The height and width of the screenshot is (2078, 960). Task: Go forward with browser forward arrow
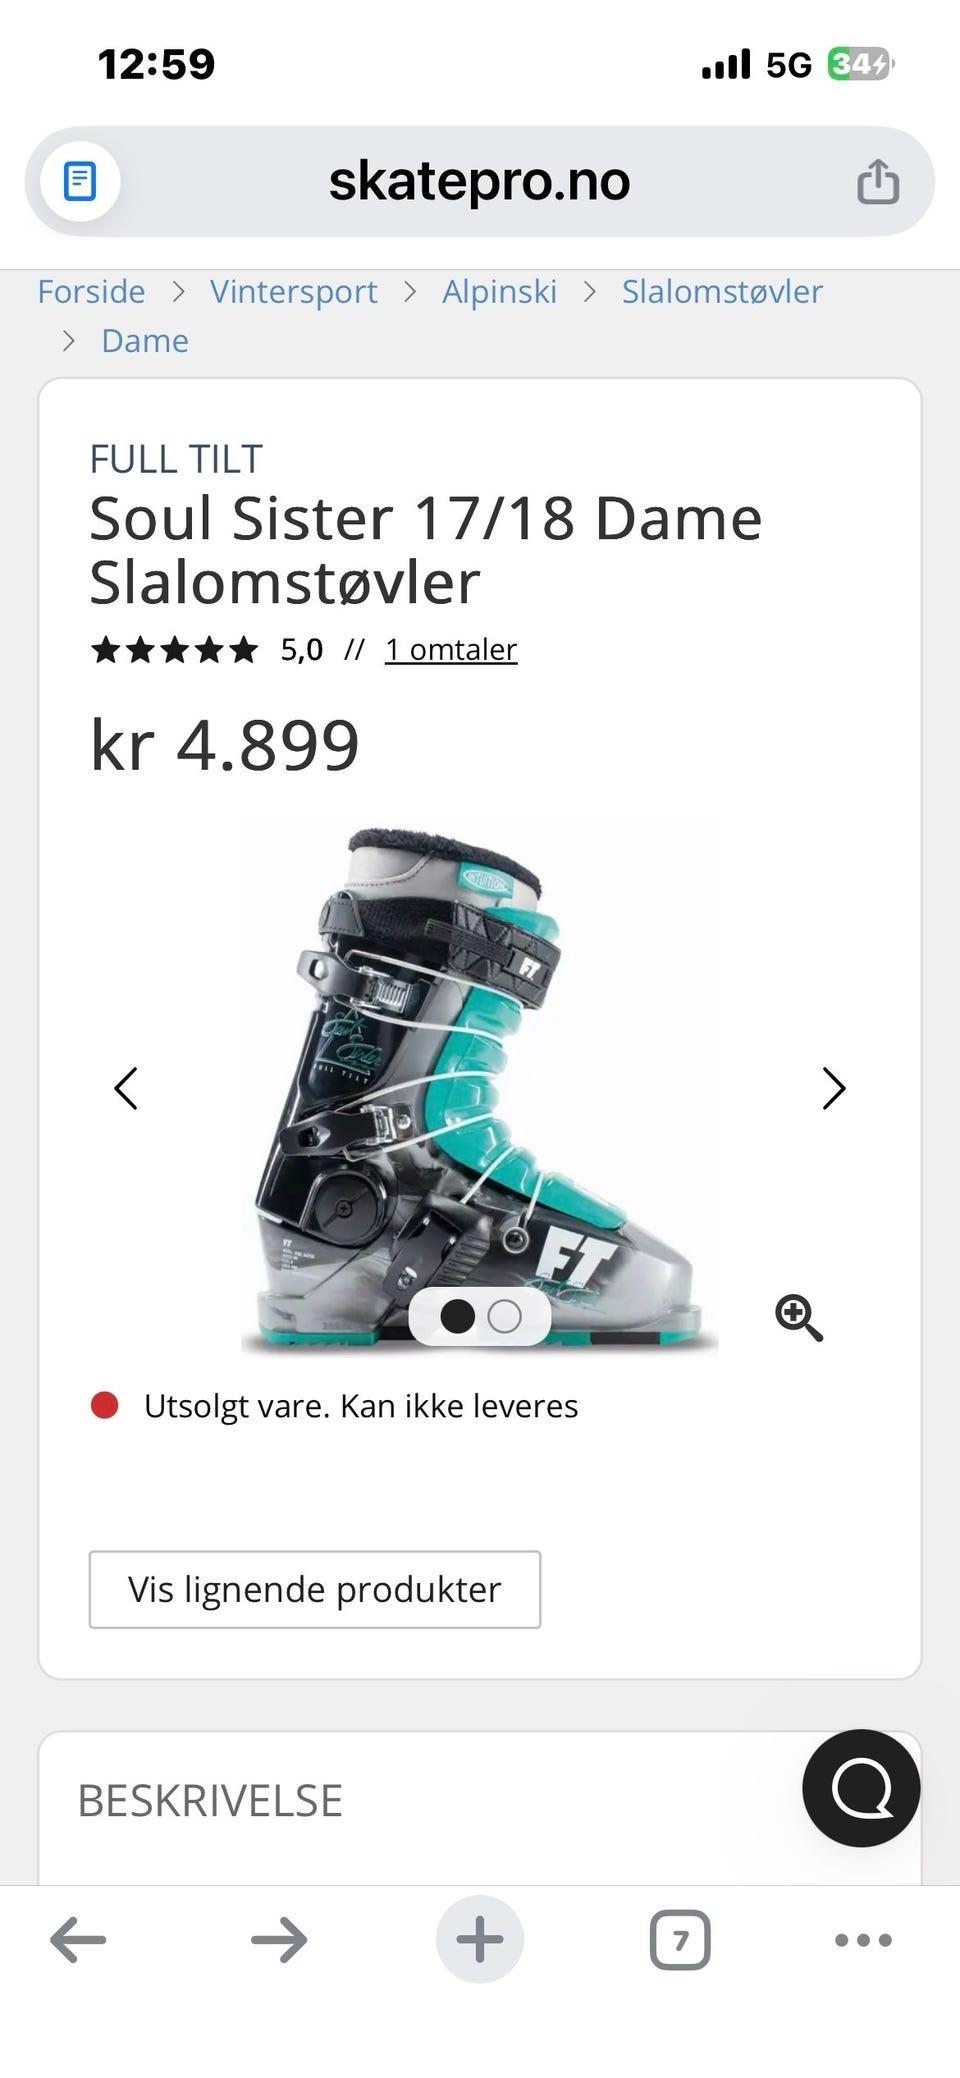click(x=279, y=1939)
